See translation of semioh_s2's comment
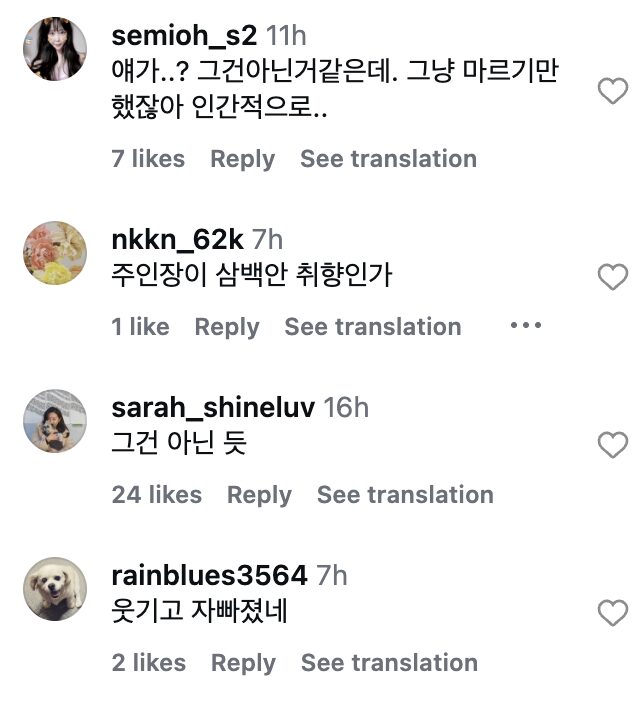The width and height of the screenshot is (644, 716). point(388,159)
